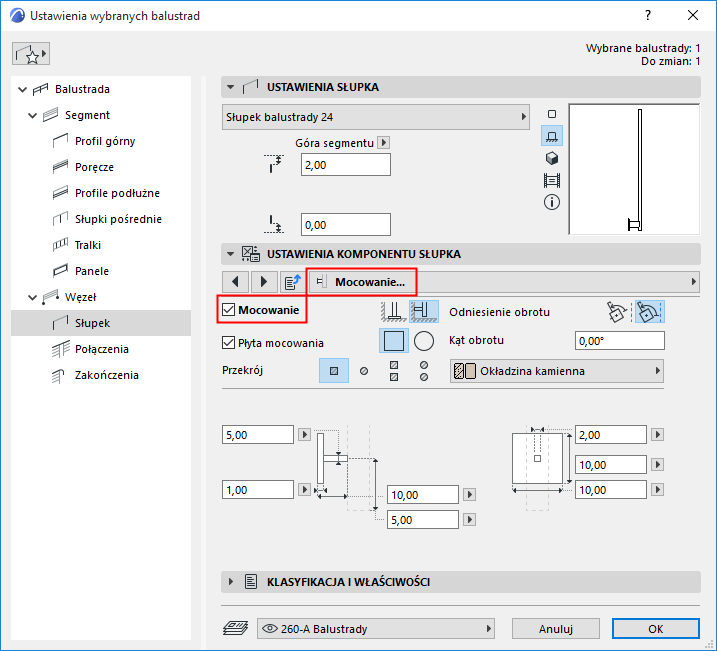This screenshot has width=717, height=651.
Task: Click the info icon beside preview
Action: 552,202
